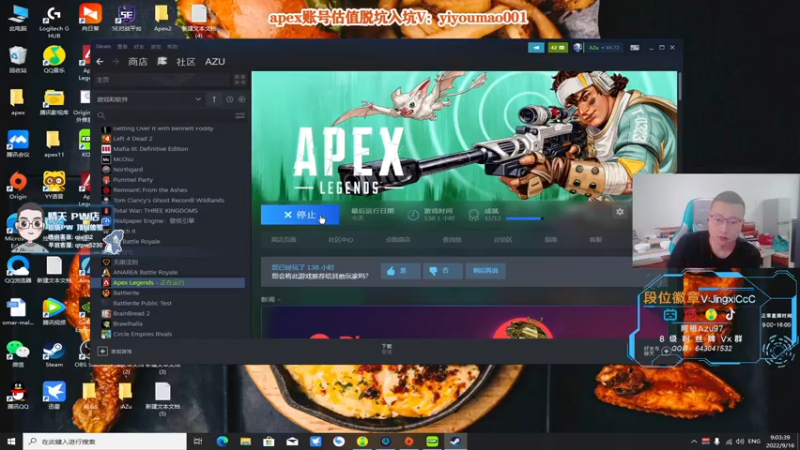This screenshot has height=450, width=800.
Task: Open the green friends notification indicator
Action: click(x=557, y=47)
